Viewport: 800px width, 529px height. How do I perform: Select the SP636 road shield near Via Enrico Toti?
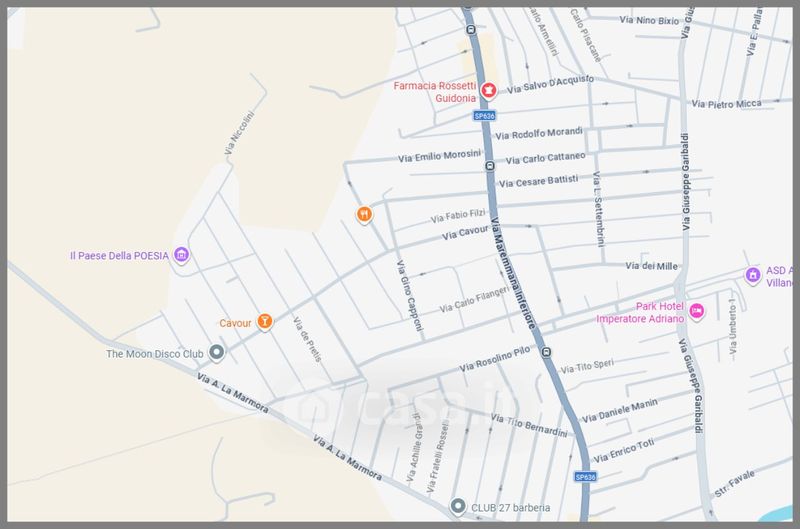point(585,477)
